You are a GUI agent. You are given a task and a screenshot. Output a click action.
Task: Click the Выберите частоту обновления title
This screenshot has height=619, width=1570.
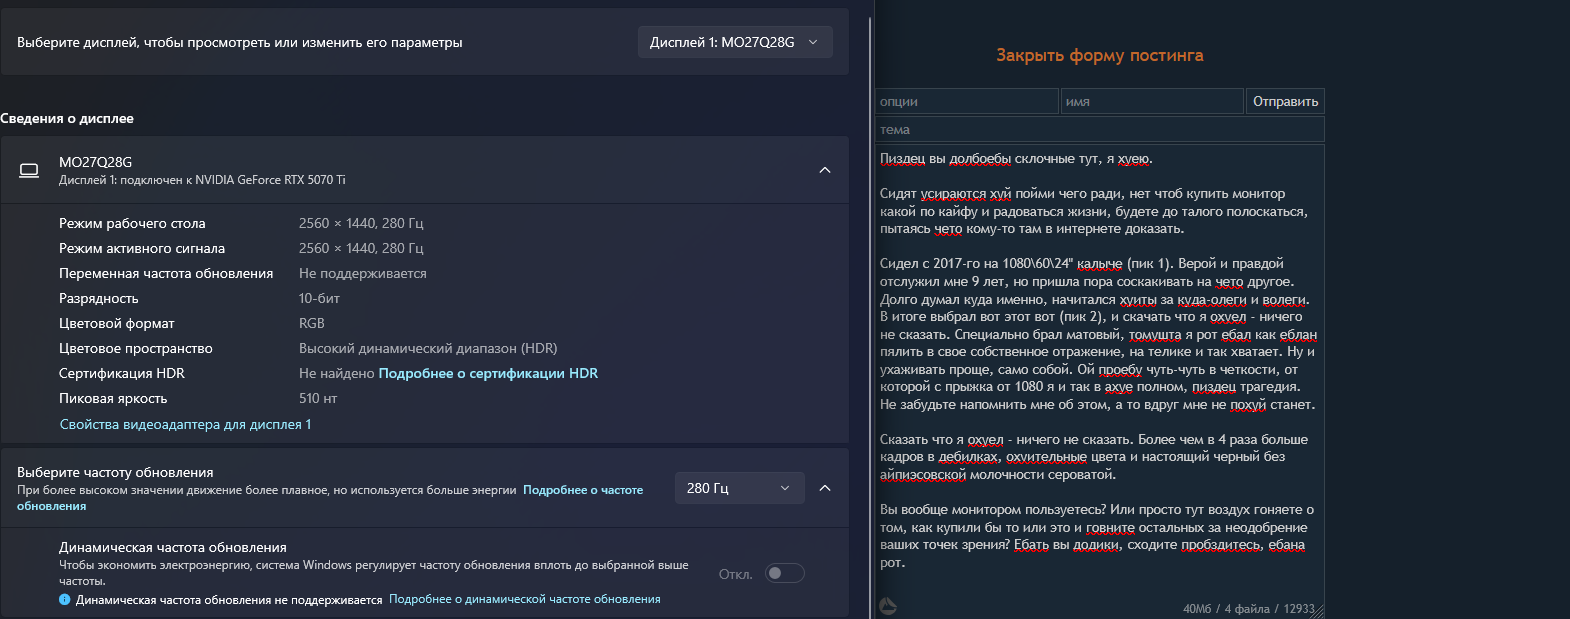[115, 472]
